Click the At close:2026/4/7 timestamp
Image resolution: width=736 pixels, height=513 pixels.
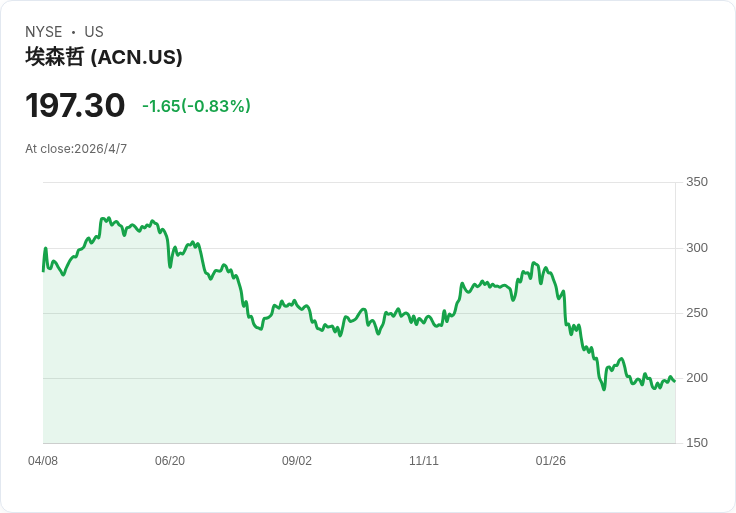point(76,149)
